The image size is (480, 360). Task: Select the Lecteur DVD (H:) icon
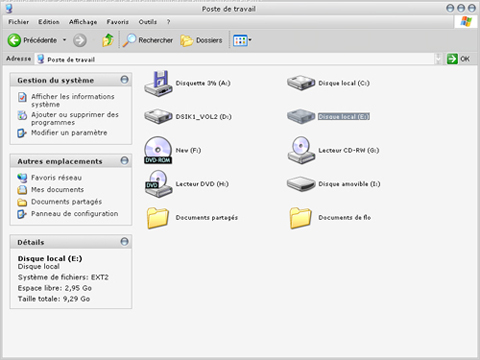(158, 184)
